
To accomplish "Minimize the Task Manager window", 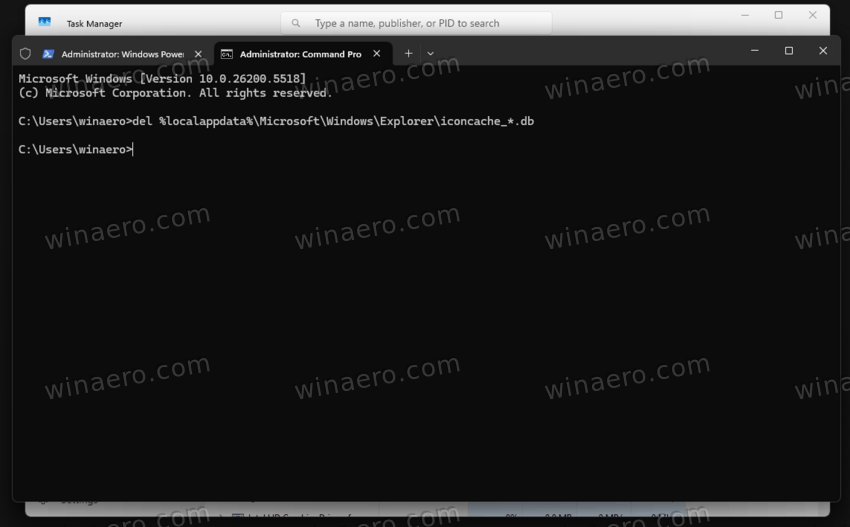I will point(745,15).
